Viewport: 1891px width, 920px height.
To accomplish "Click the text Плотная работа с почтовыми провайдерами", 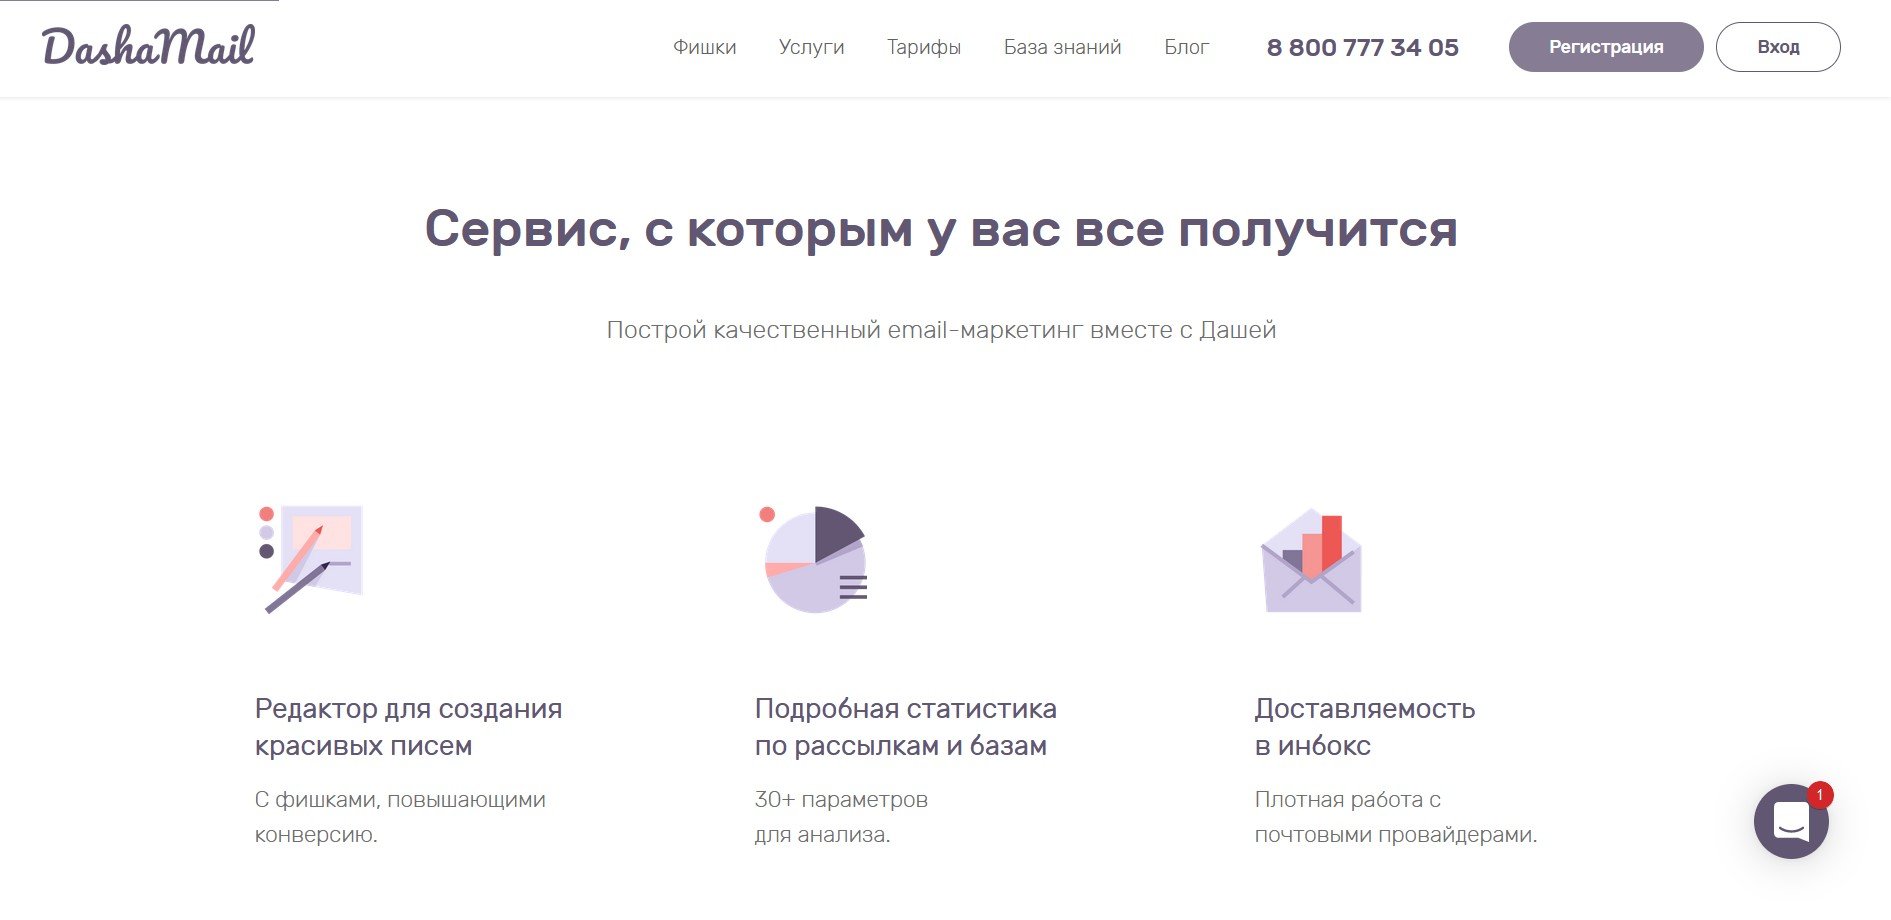I will [x=1395, y=817].
